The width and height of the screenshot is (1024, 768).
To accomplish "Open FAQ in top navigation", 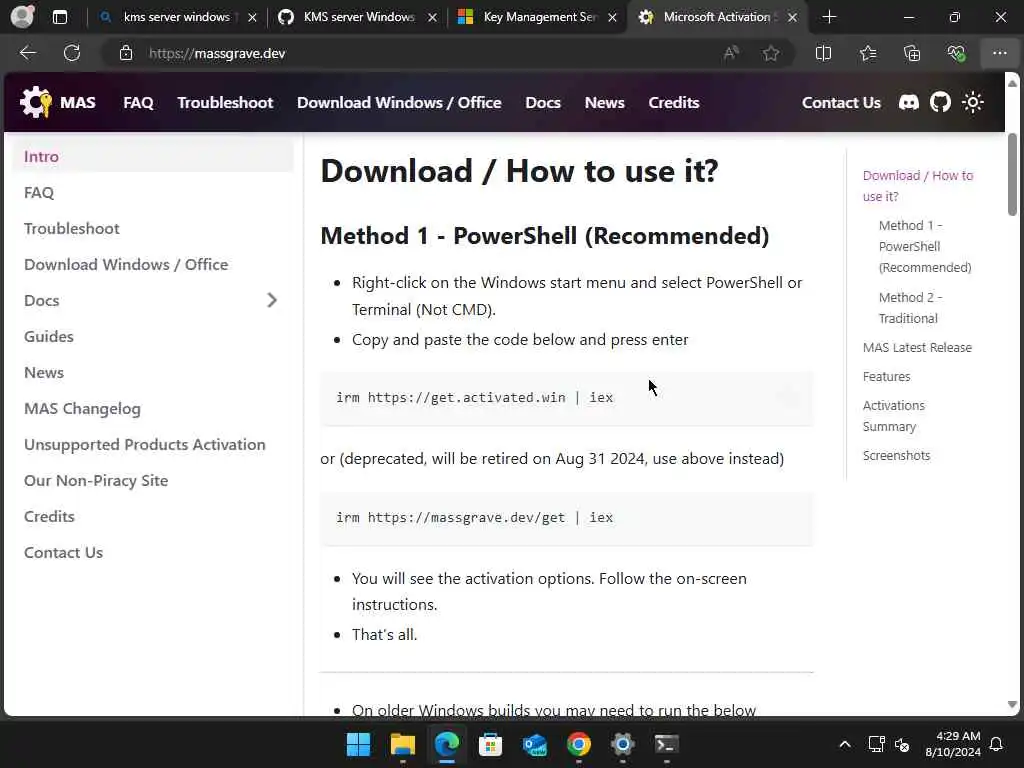I will (138, 103).
